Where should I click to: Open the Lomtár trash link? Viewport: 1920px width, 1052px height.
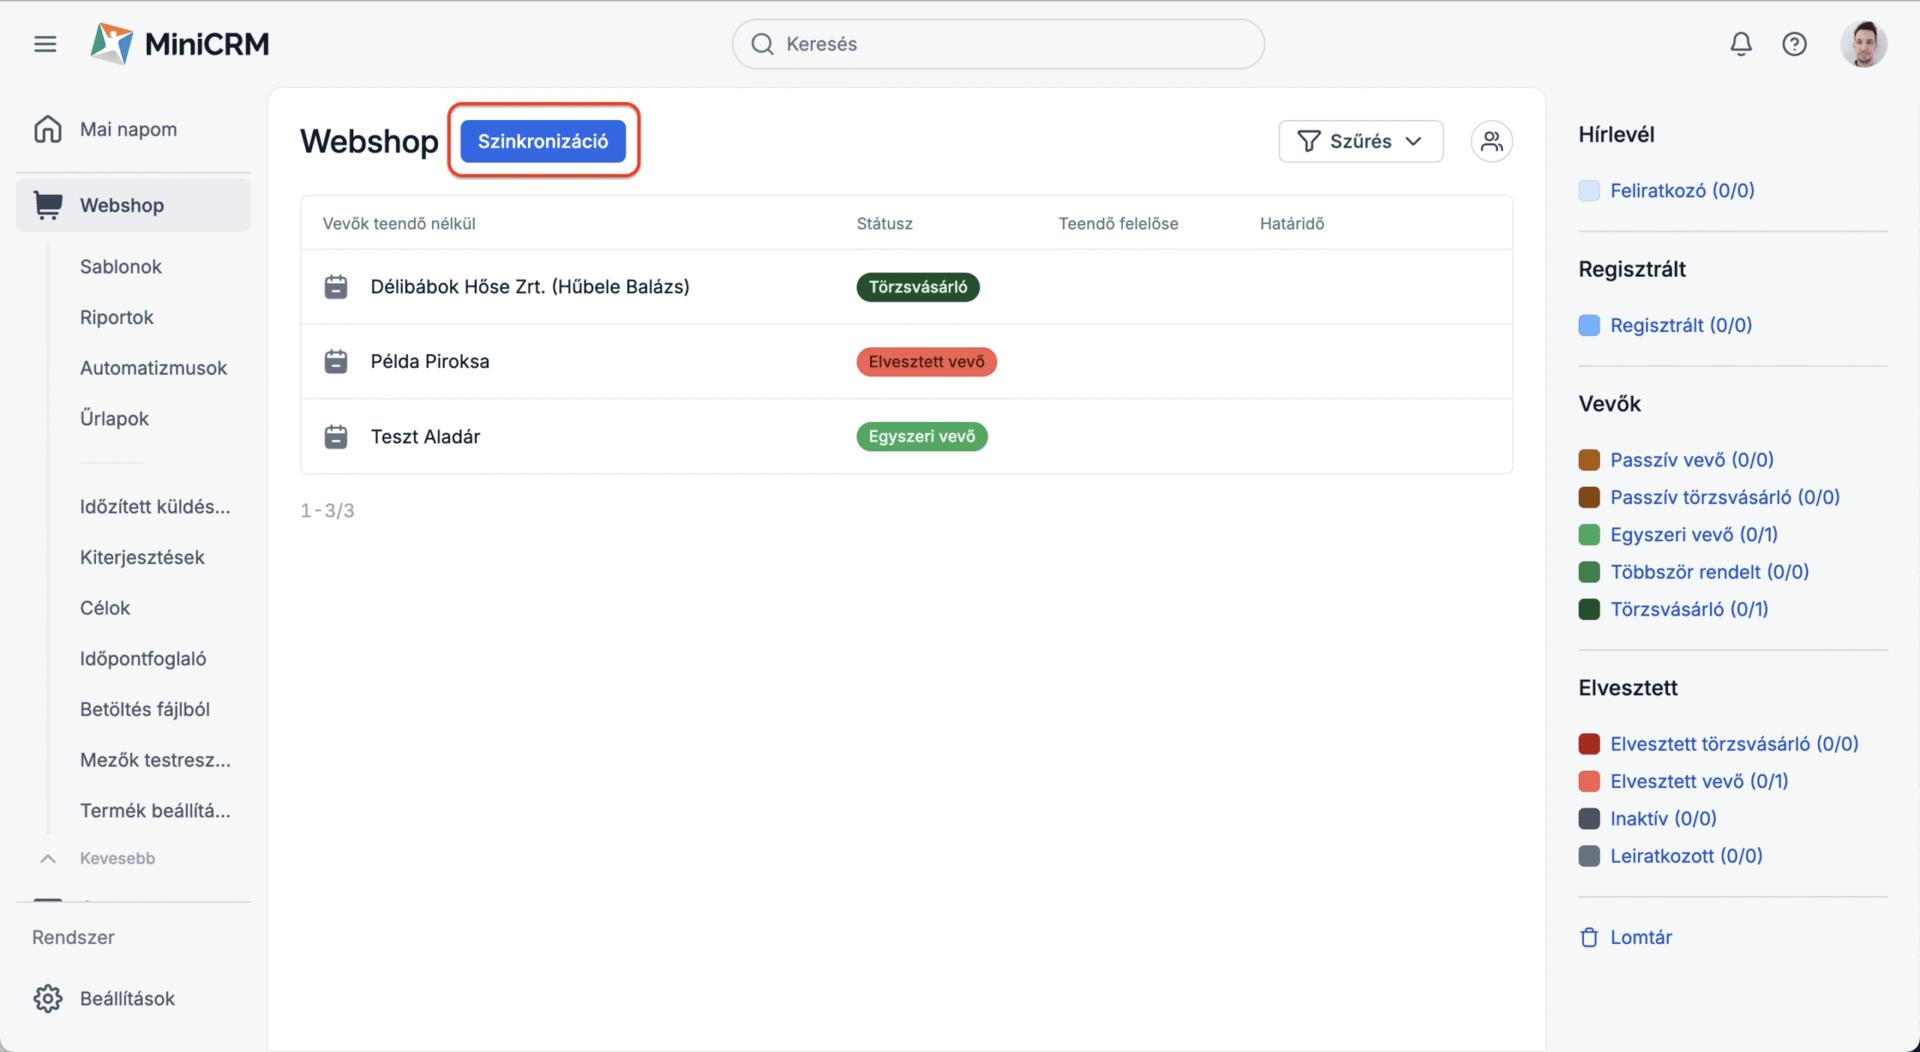point(1641,937)
